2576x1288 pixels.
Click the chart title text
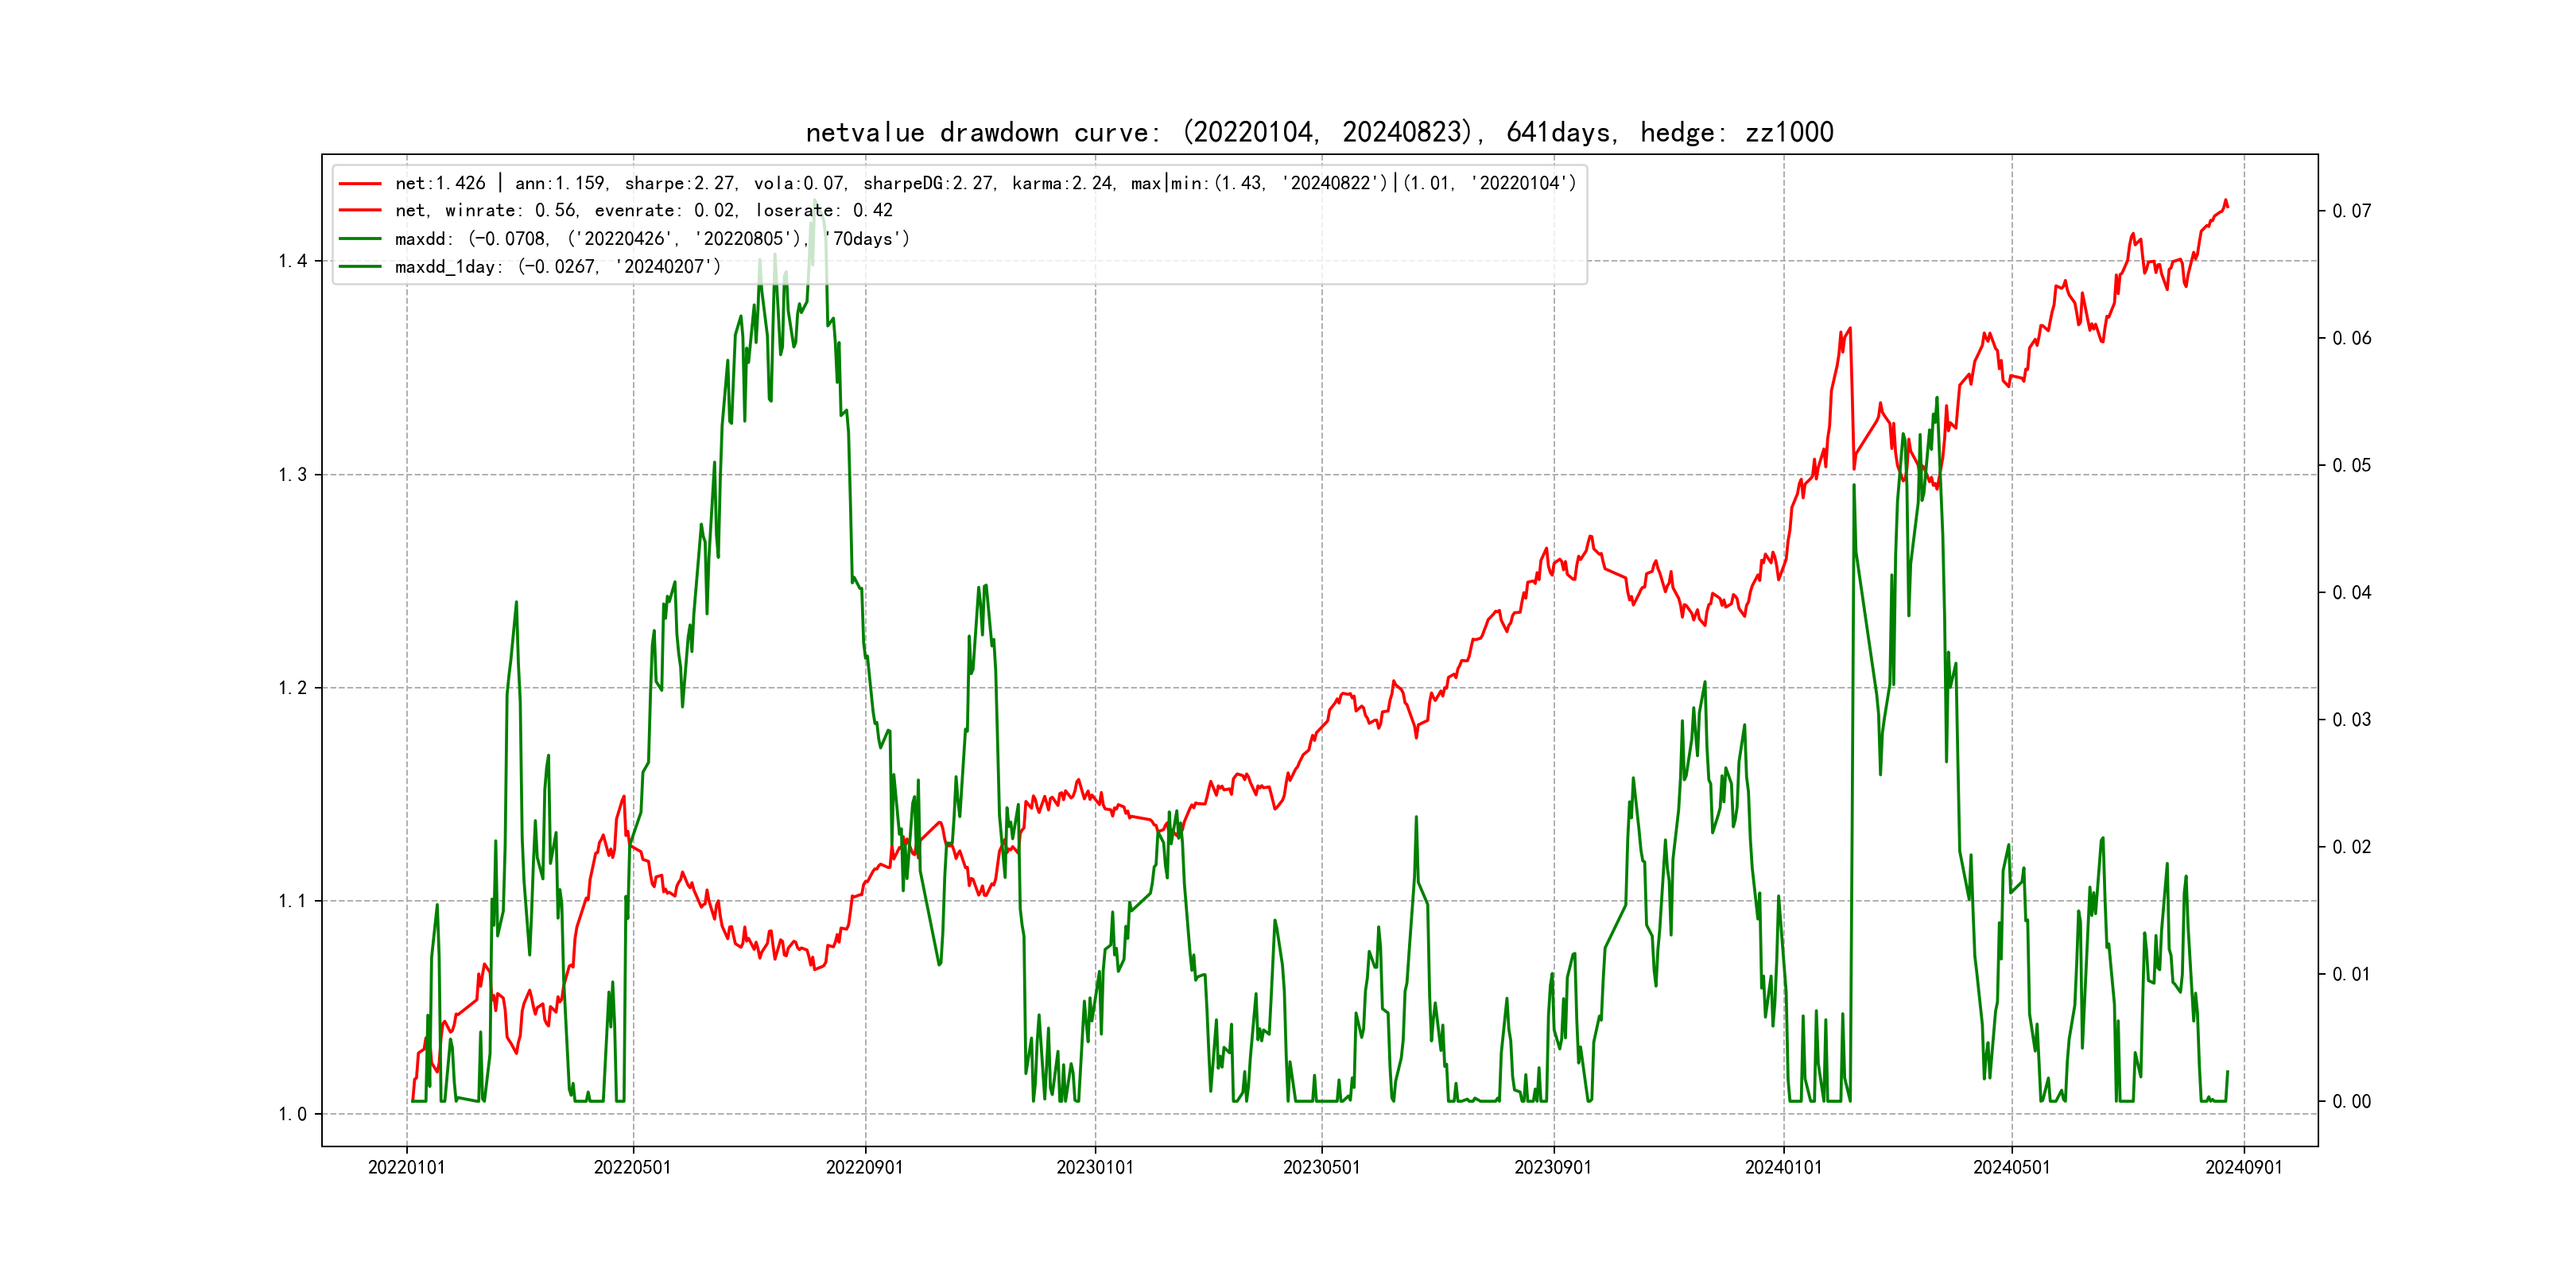[1319, 132]
